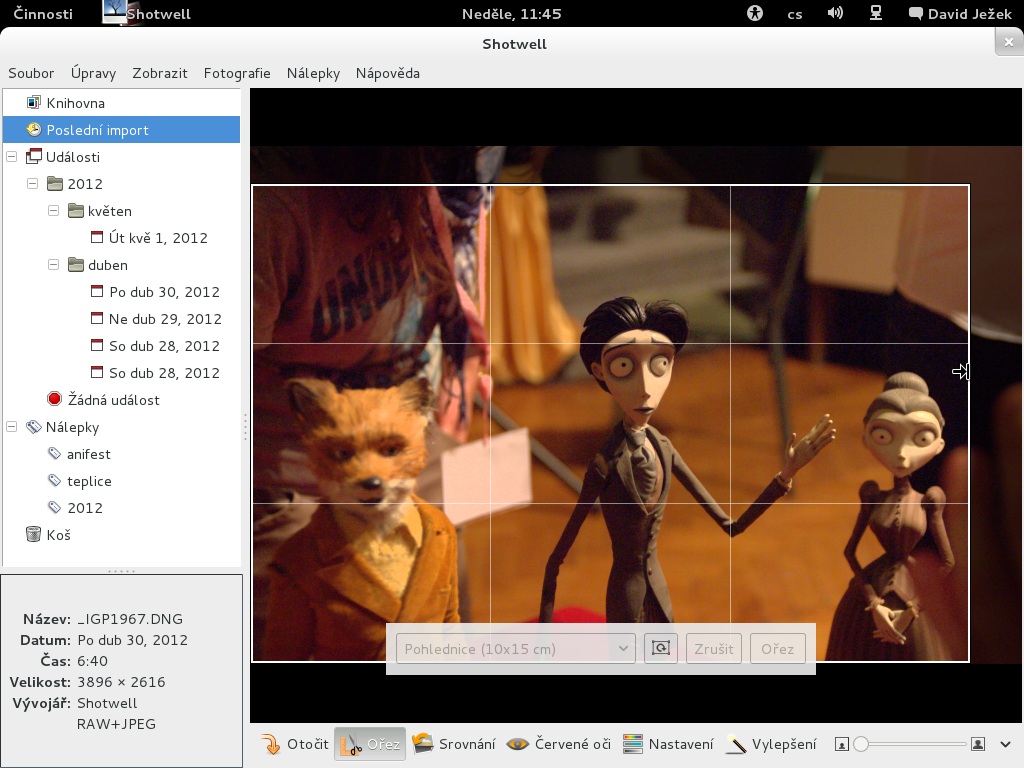
Task: Open the Úpravy menu
Action: (93, 73)
